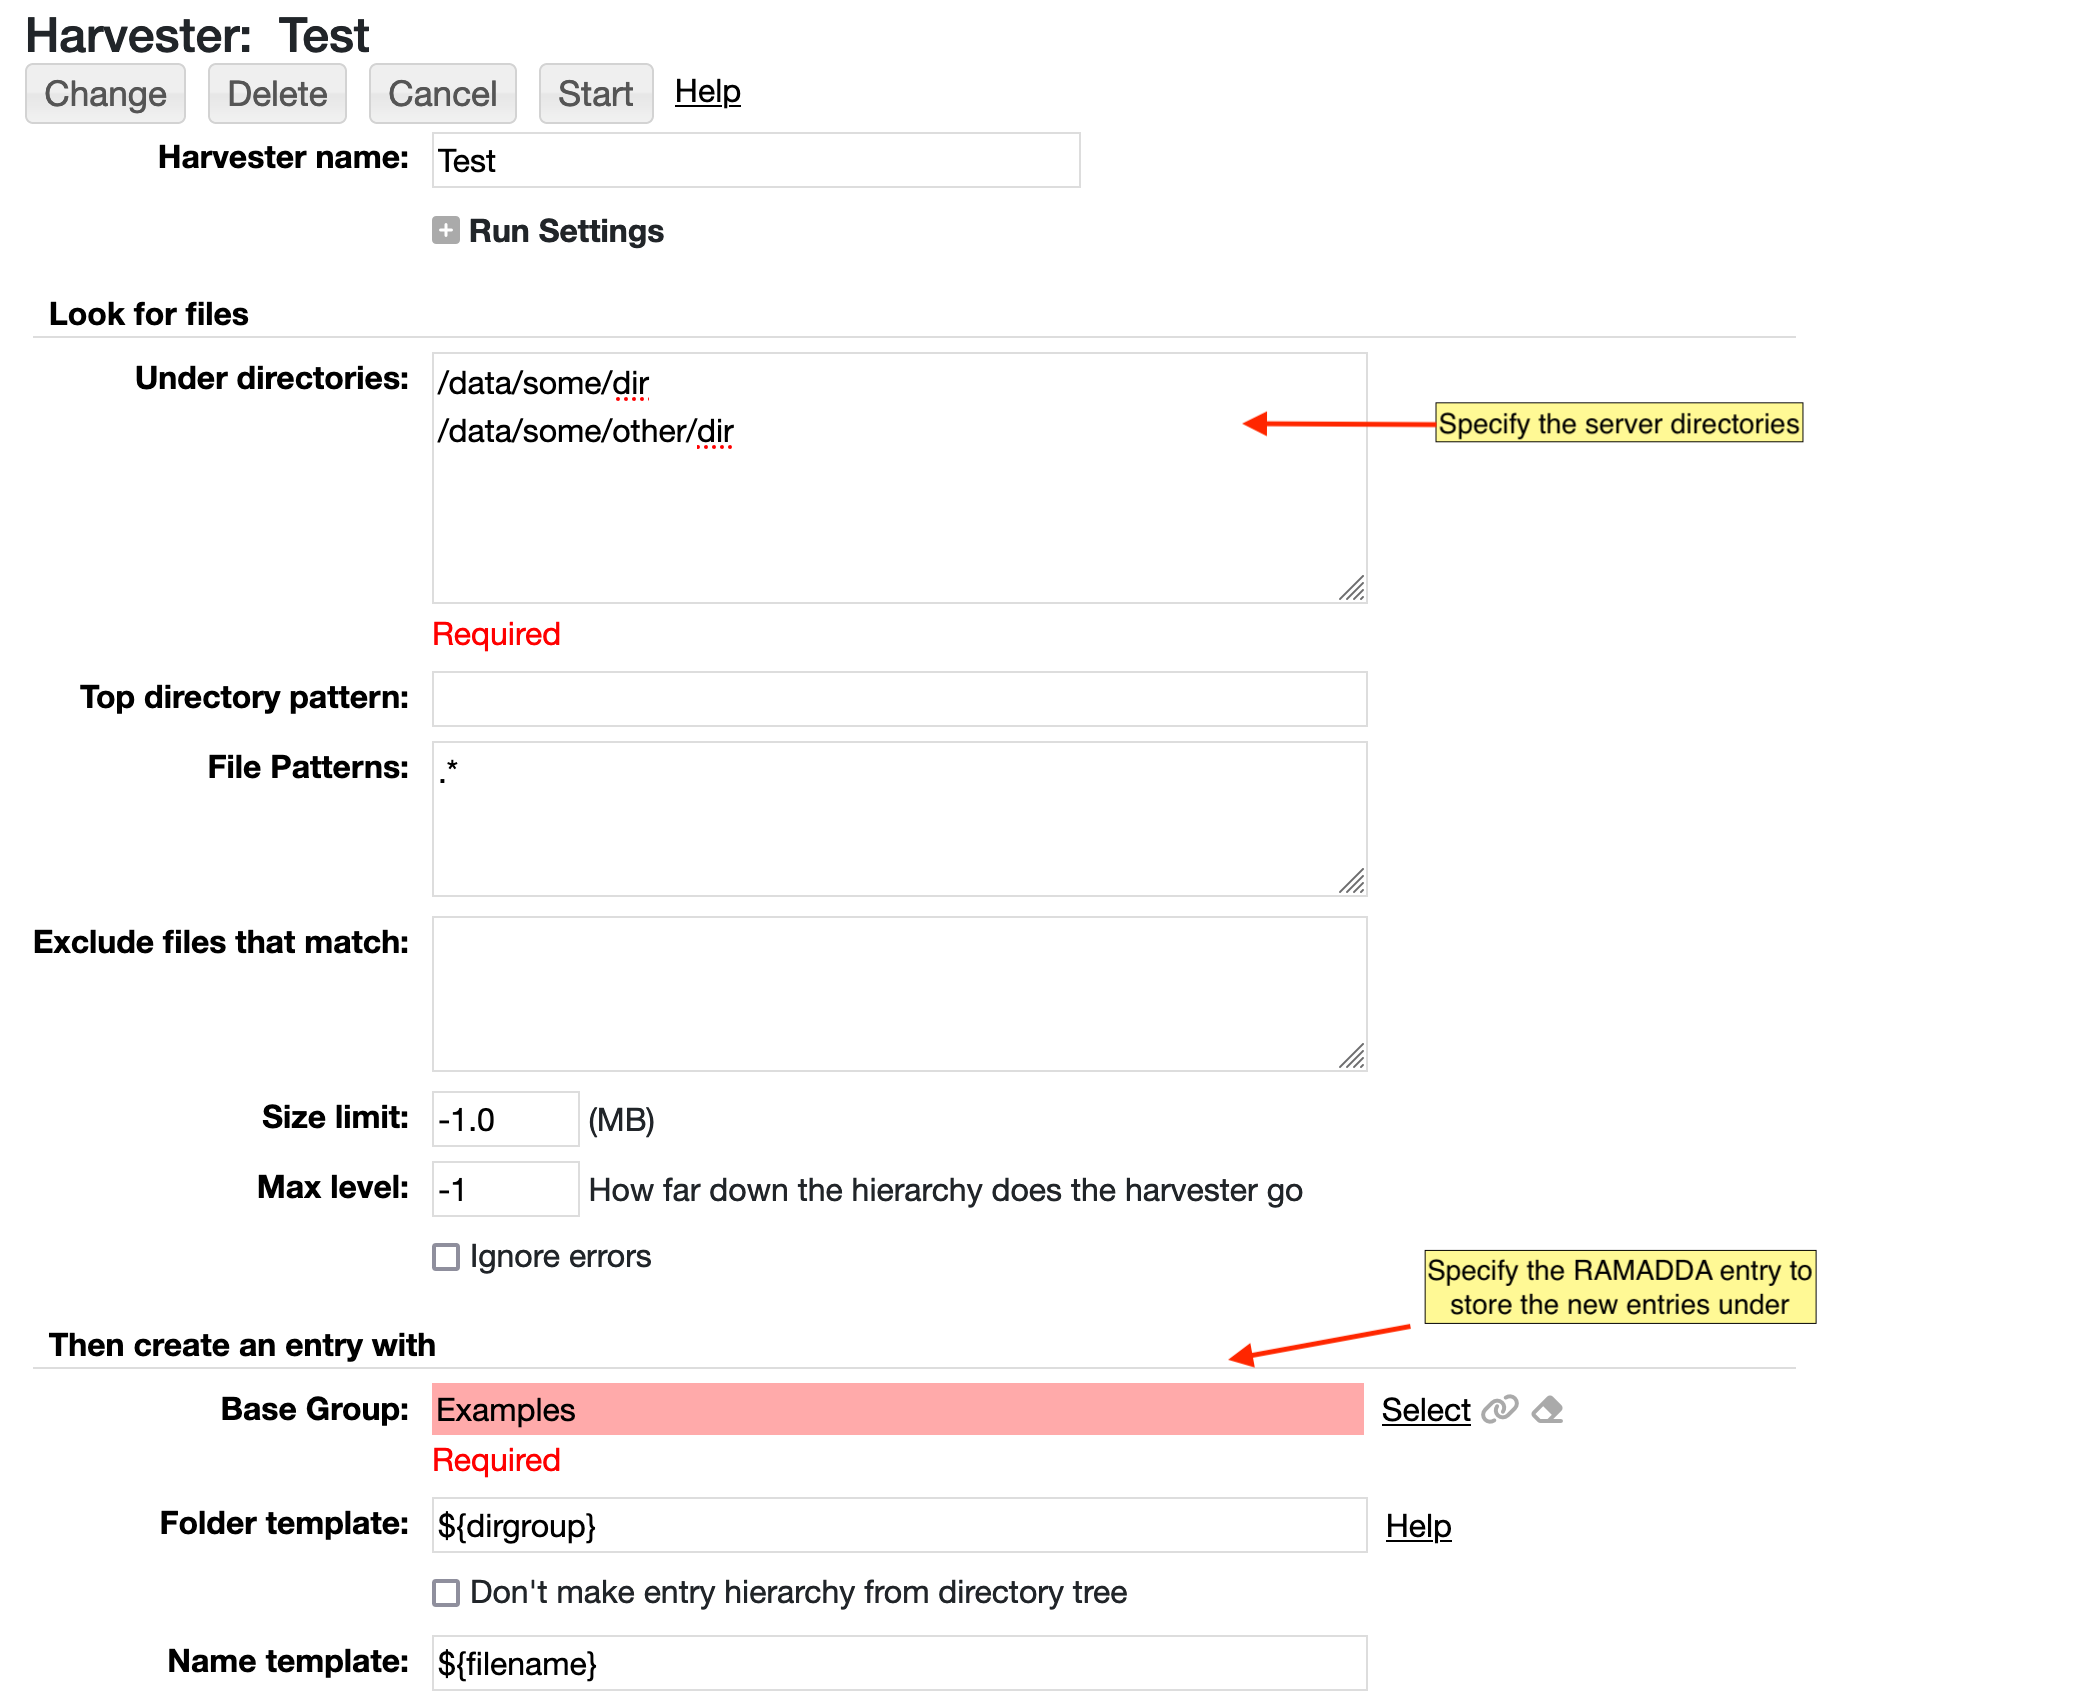Open the Help link beside Folder template
The height and width of the screenshot is (1705, 2093).
1417,1526
